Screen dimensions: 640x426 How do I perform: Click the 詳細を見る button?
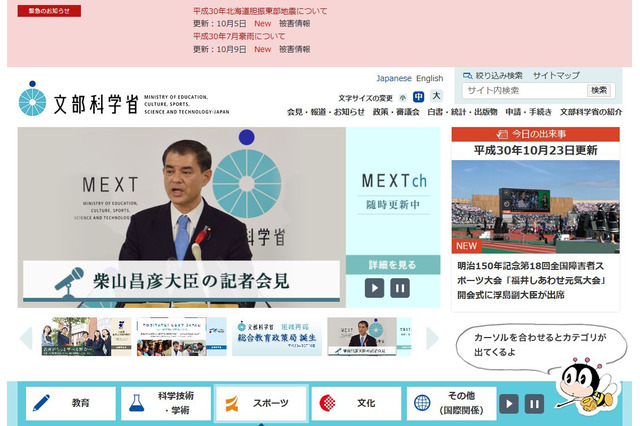(393, 265)
